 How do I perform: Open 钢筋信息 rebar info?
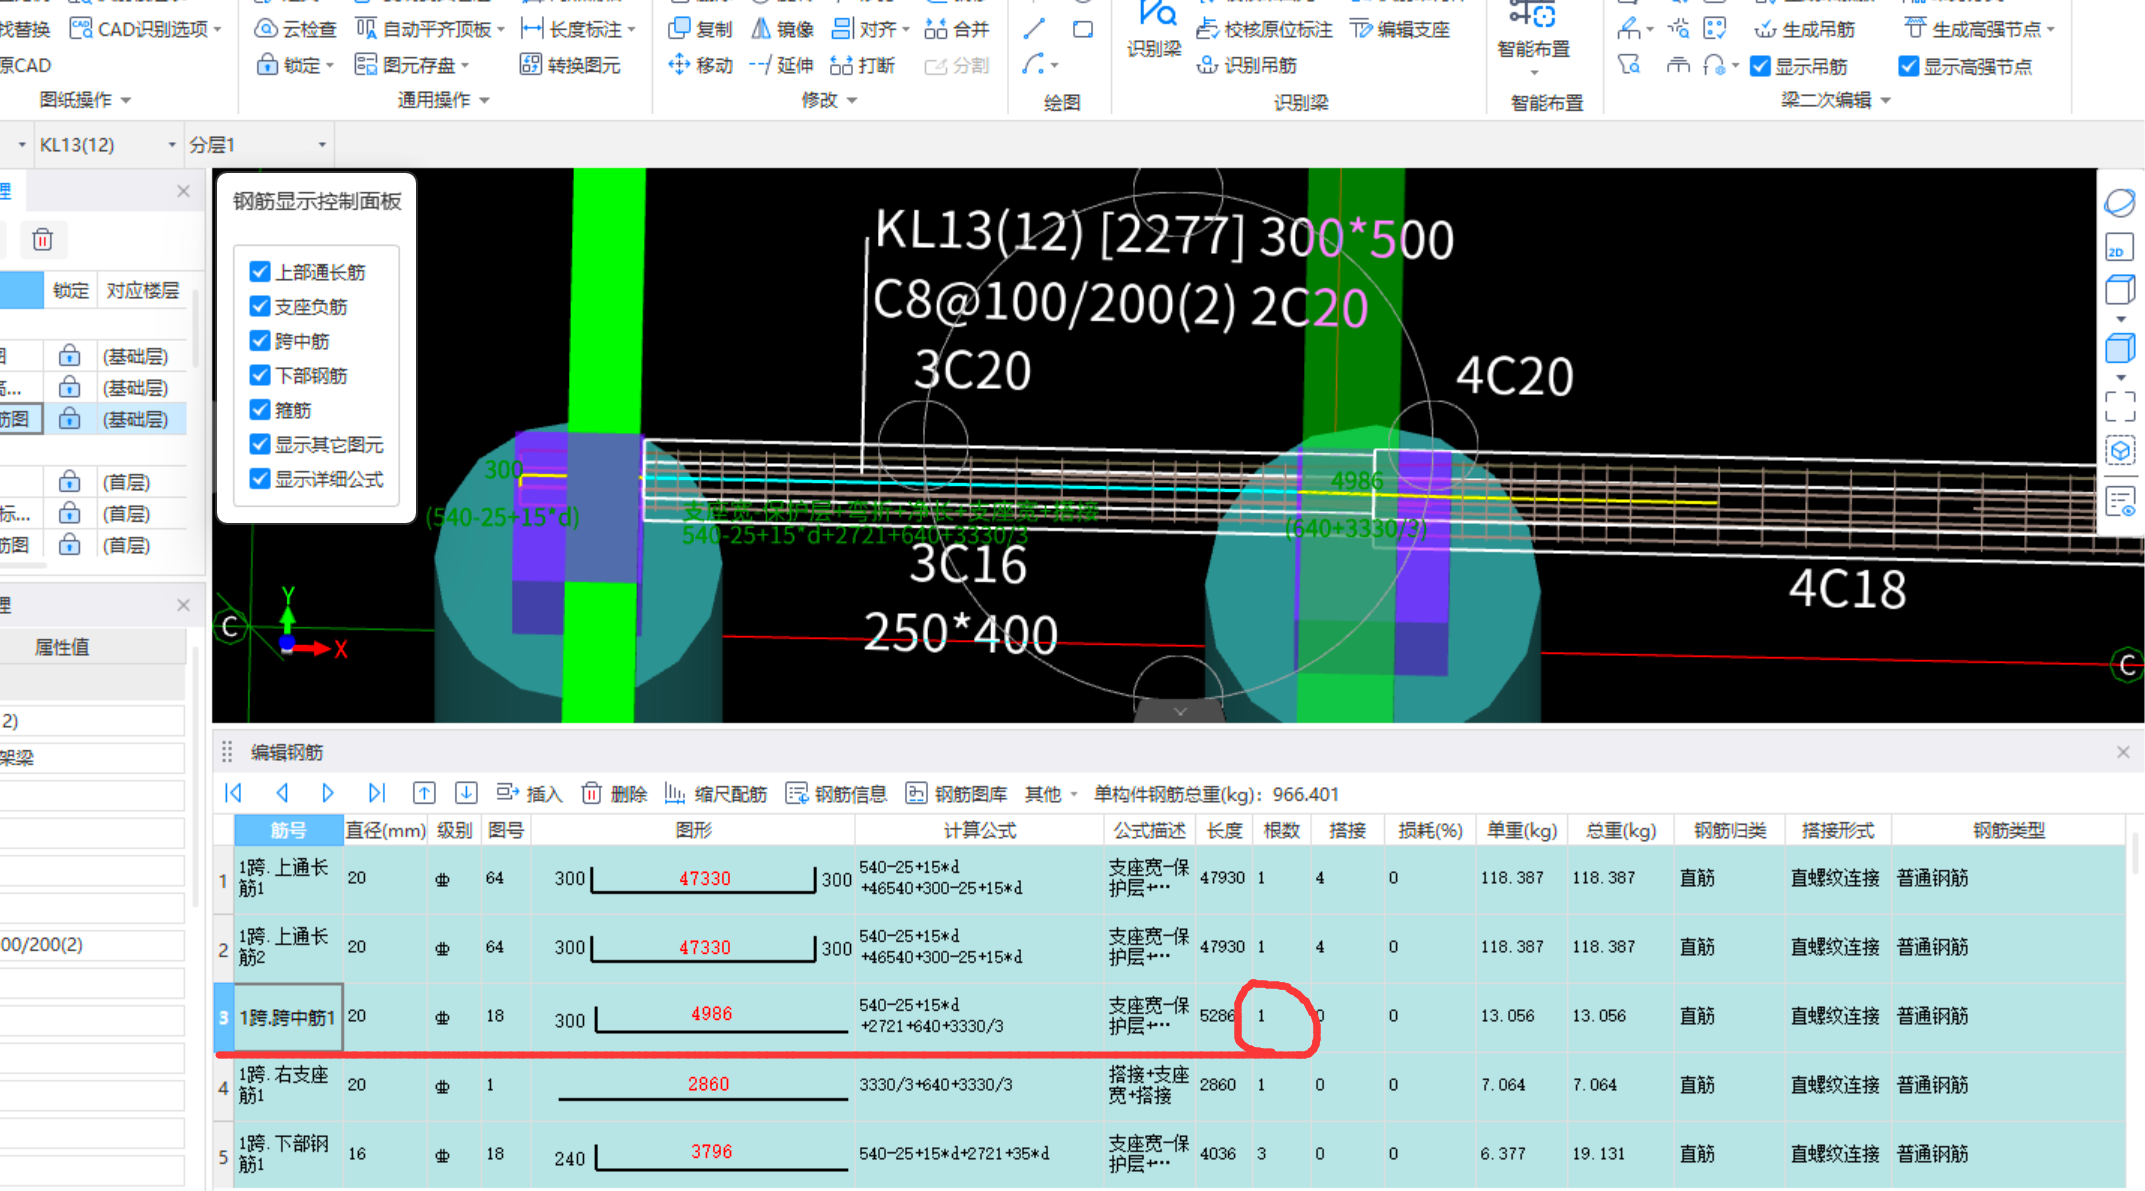836,794
